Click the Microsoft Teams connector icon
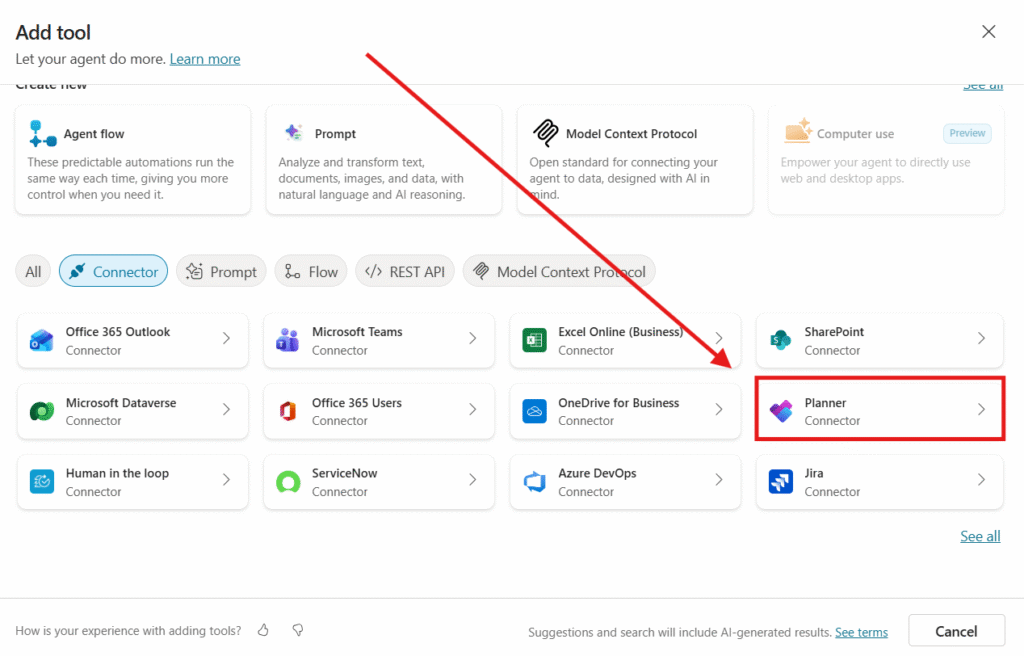This screenshot has width=1024, height=656. (287, 341)
